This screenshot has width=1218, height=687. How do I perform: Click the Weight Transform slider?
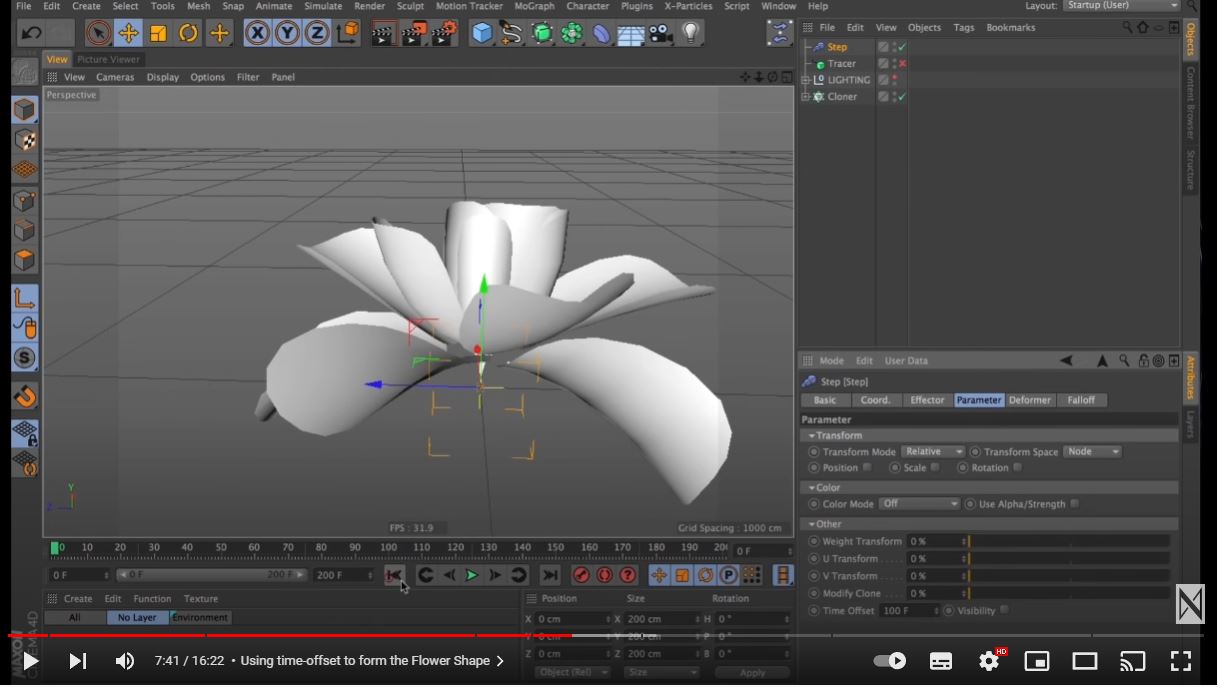coord(1069,542)
